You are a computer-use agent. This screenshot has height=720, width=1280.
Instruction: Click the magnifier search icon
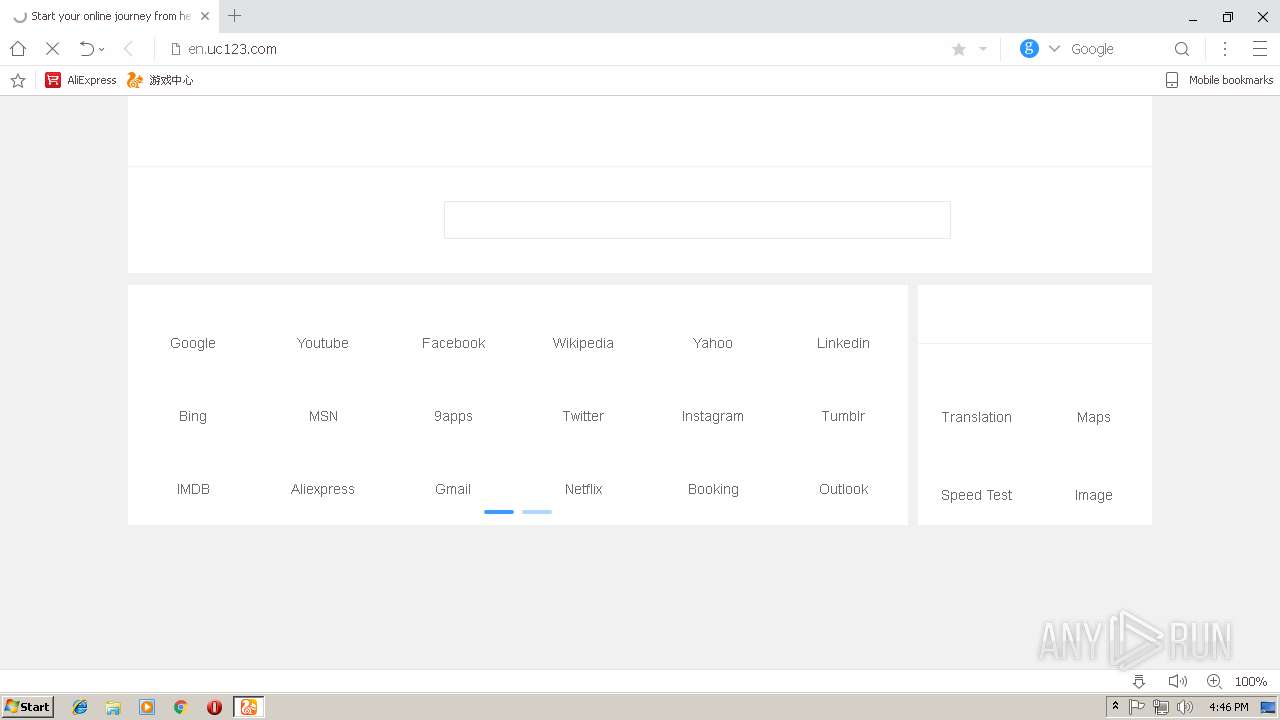pyautogui.click(x=1182, y=49)
